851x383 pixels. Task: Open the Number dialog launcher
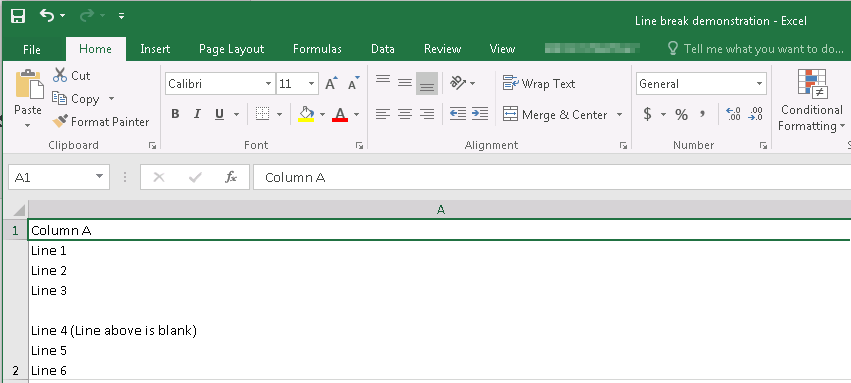tap(763, 145)
